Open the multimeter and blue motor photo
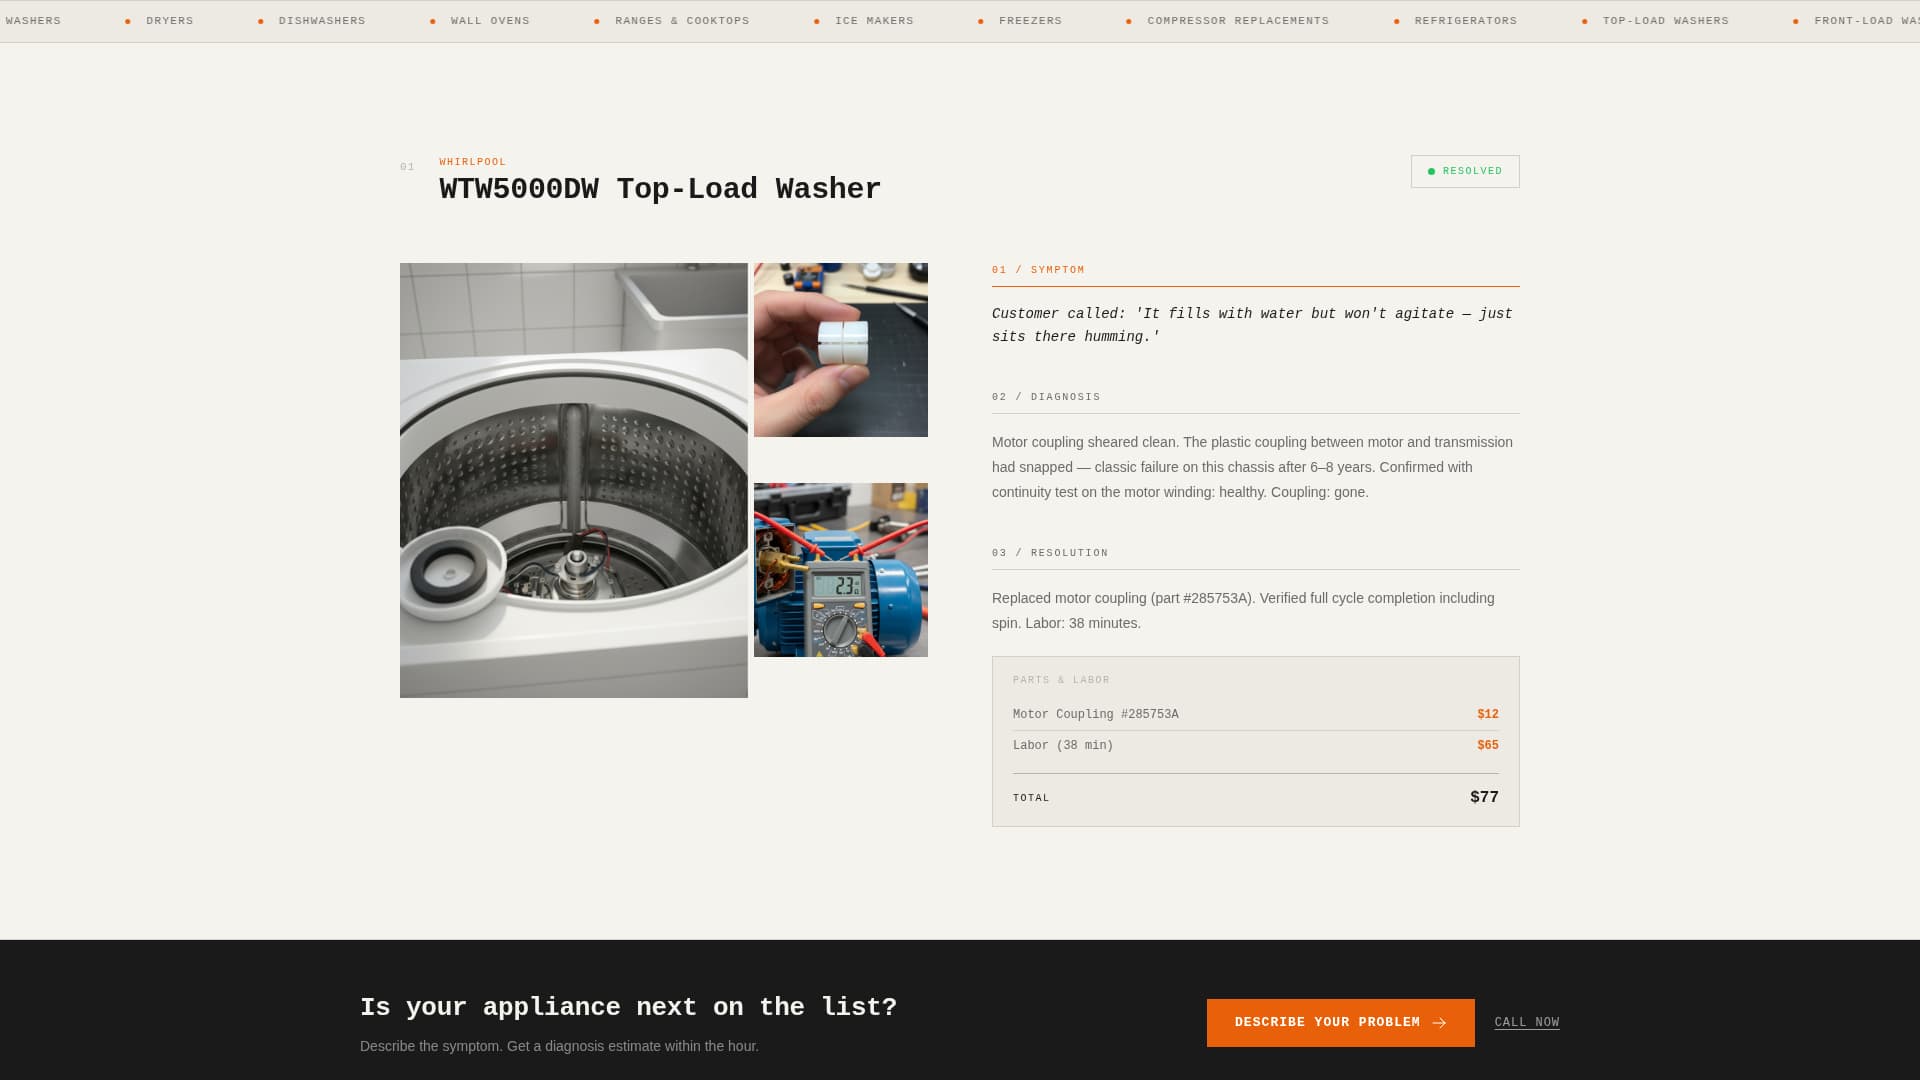1920x1080 pixels. coord(841,570)
